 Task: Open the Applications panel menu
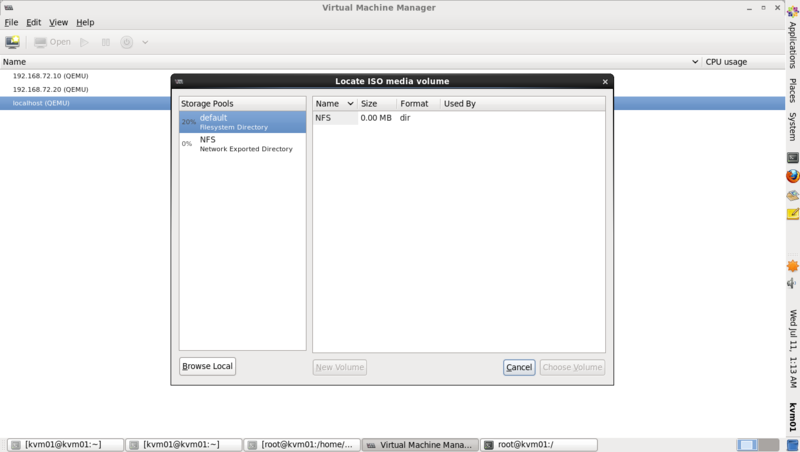[792, 45]
